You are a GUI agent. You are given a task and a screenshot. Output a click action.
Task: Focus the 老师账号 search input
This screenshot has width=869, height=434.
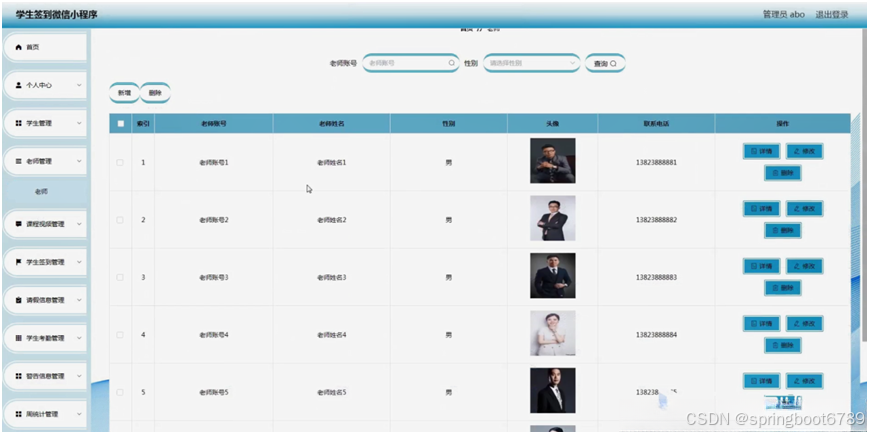click(411, 63)
